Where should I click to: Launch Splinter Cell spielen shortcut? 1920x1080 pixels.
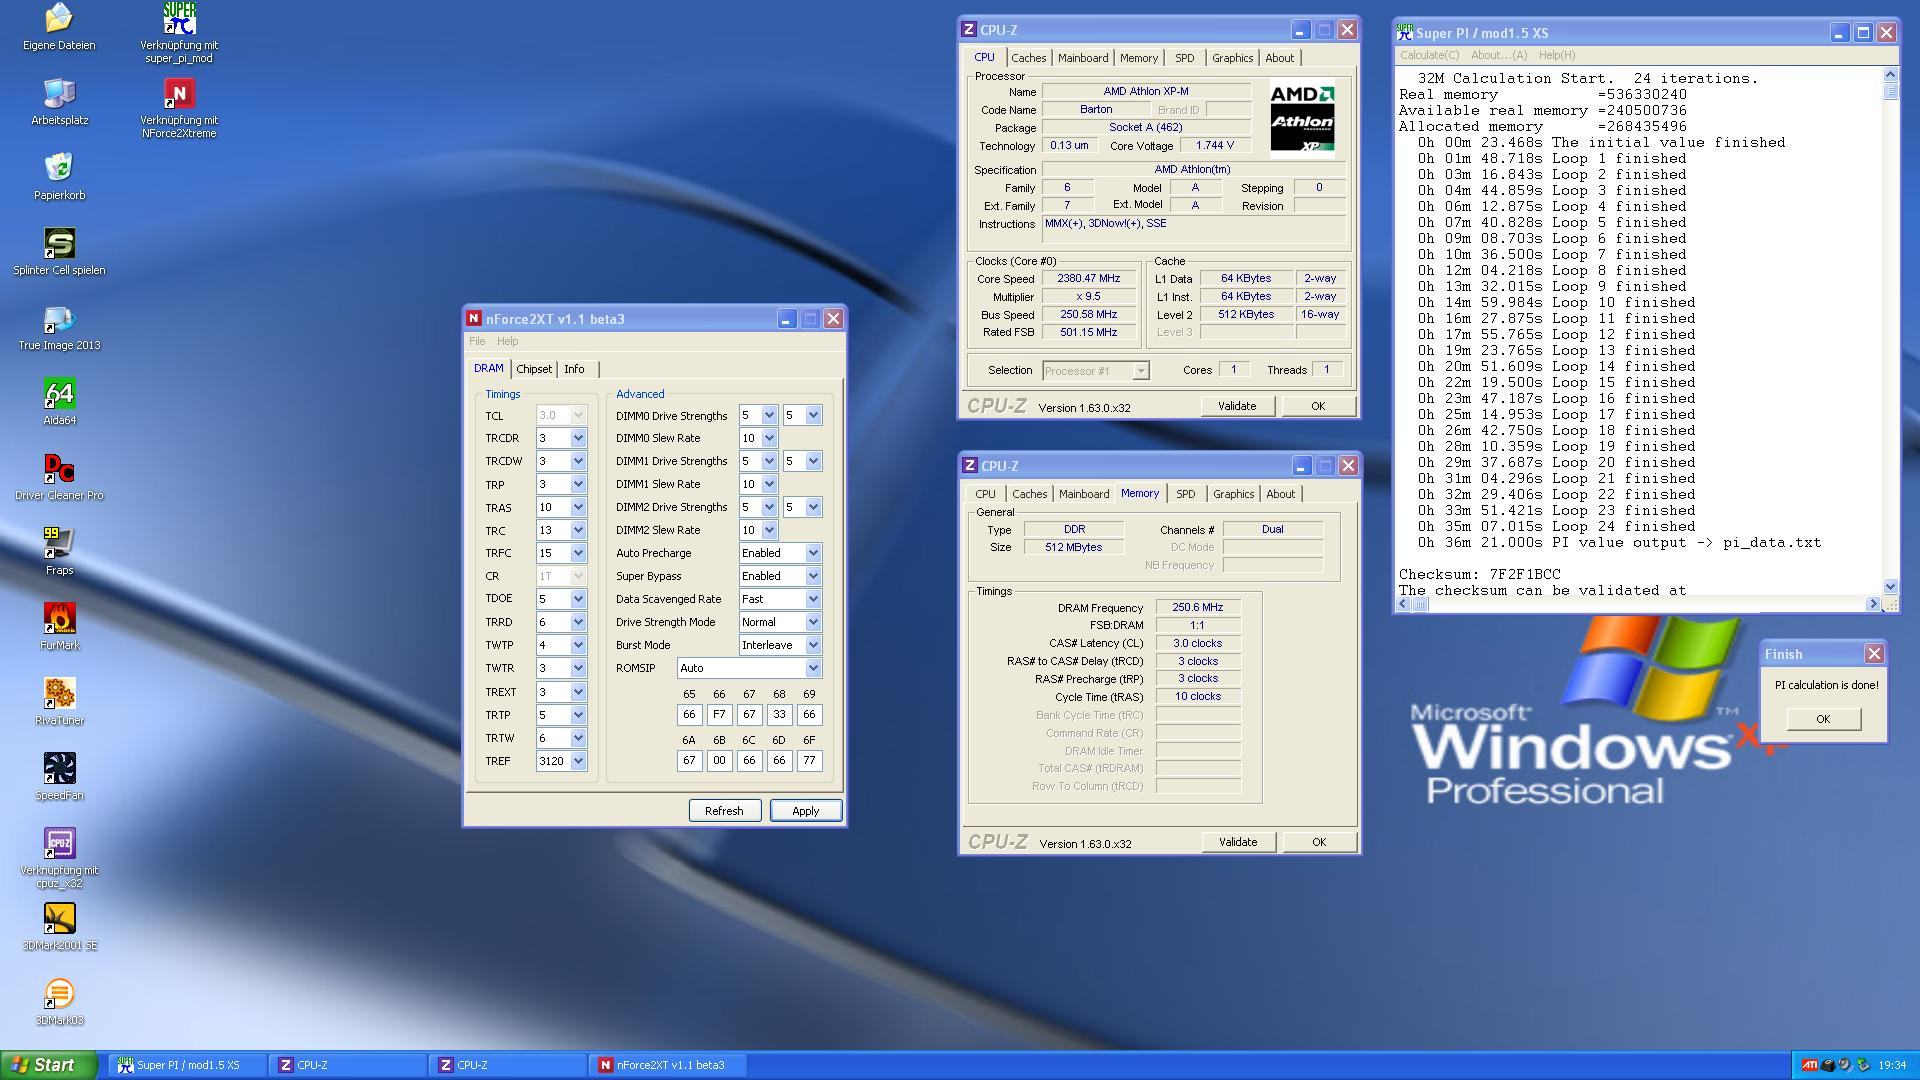pyautogui.click(x=59, y=252)
